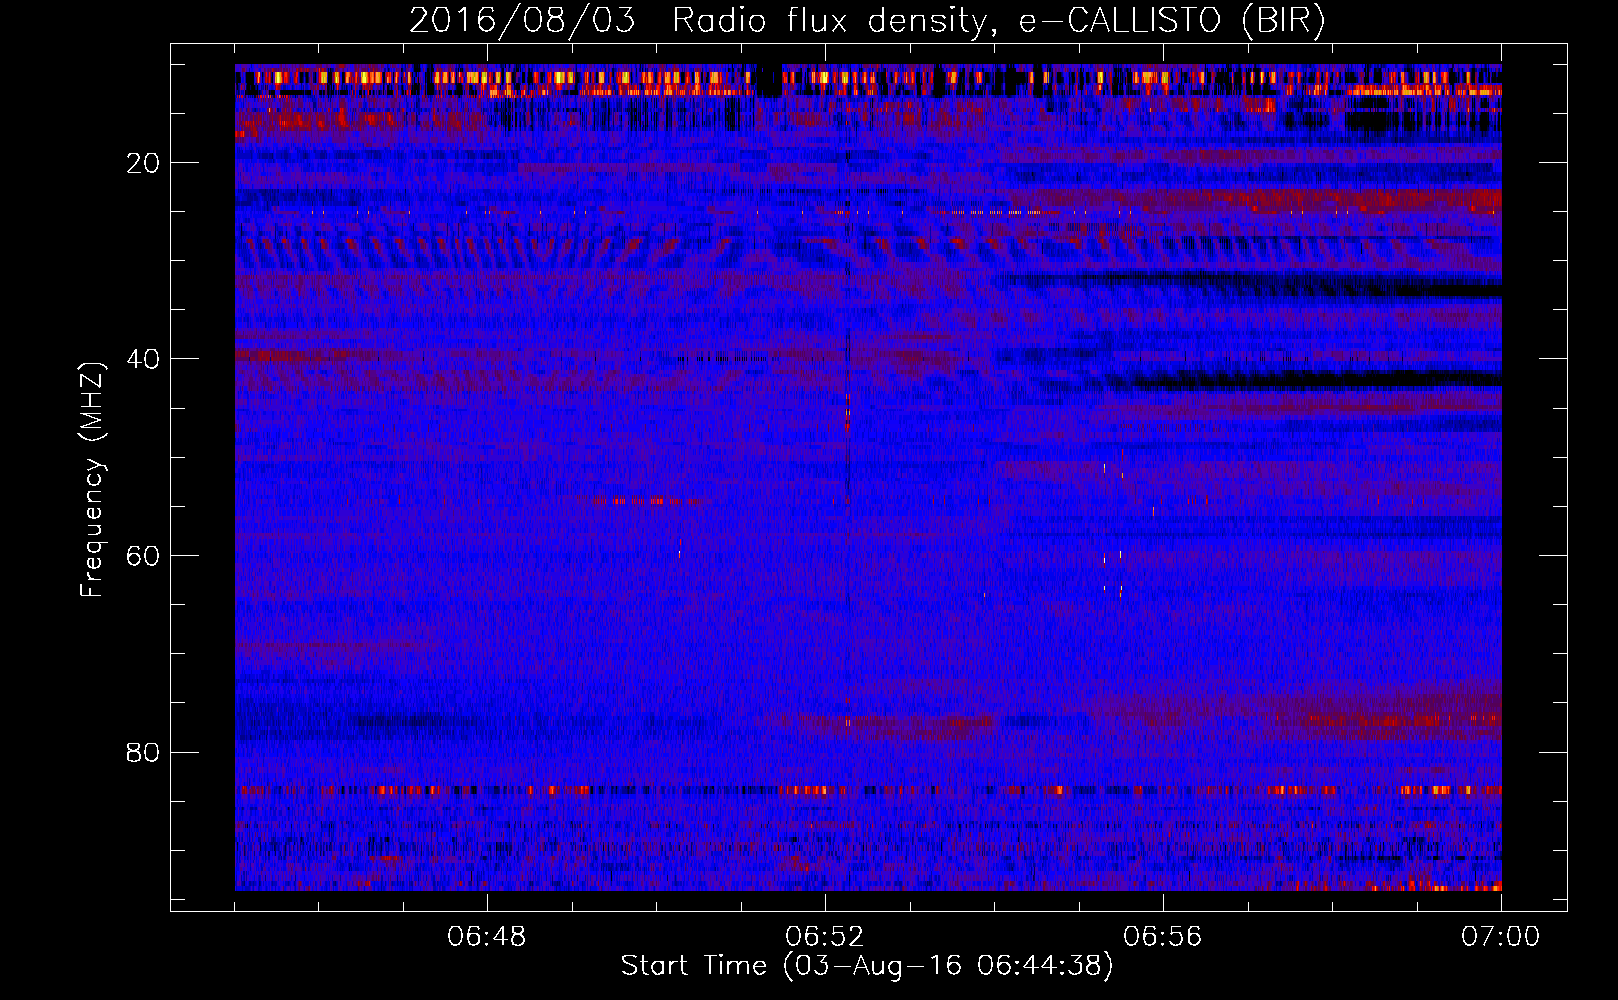
Task: Click the '20' frequency tick label
Action: click(144, 163)
